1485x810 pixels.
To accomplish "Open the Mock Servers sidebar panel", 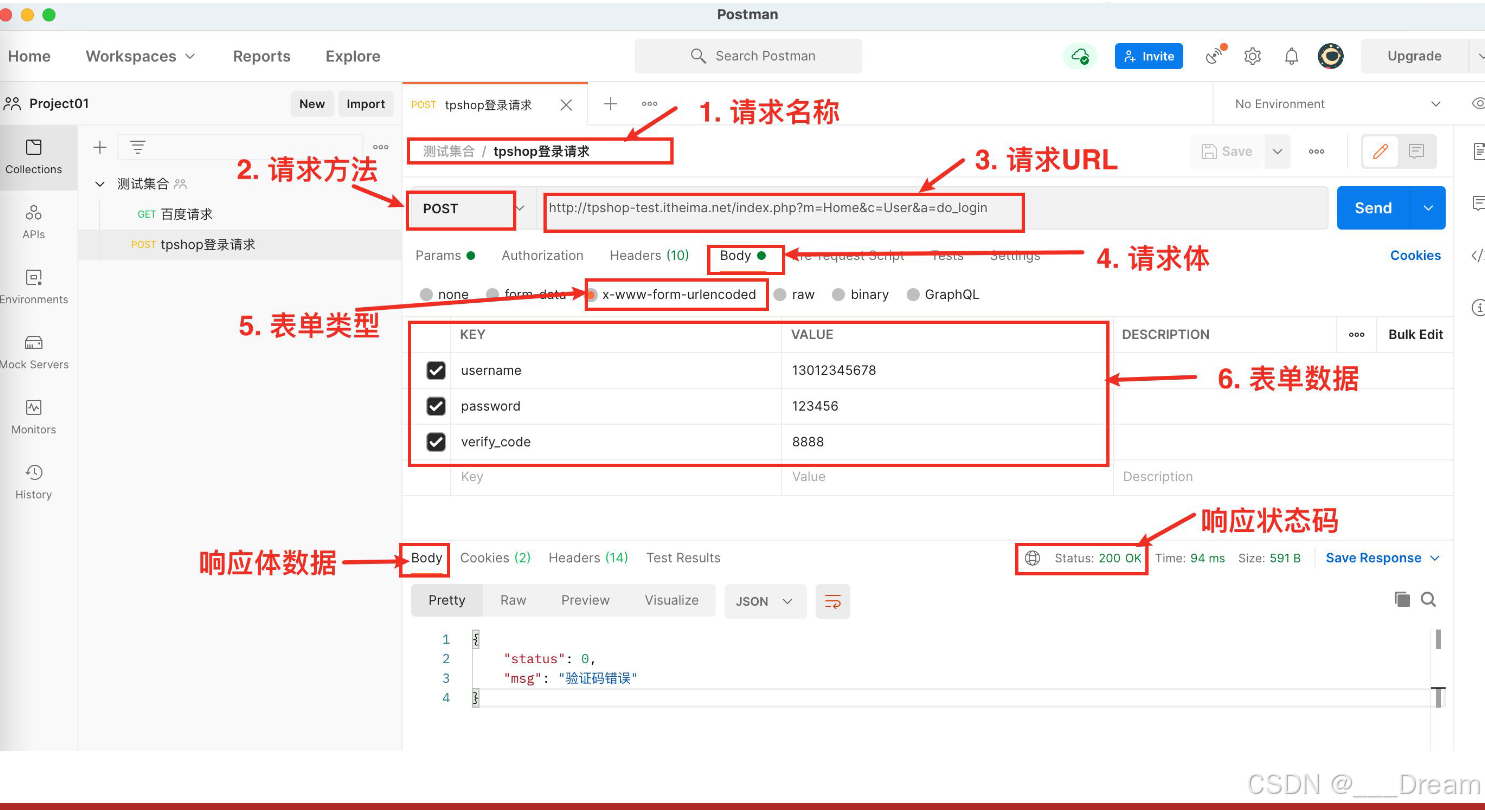I will coord(34,352).
